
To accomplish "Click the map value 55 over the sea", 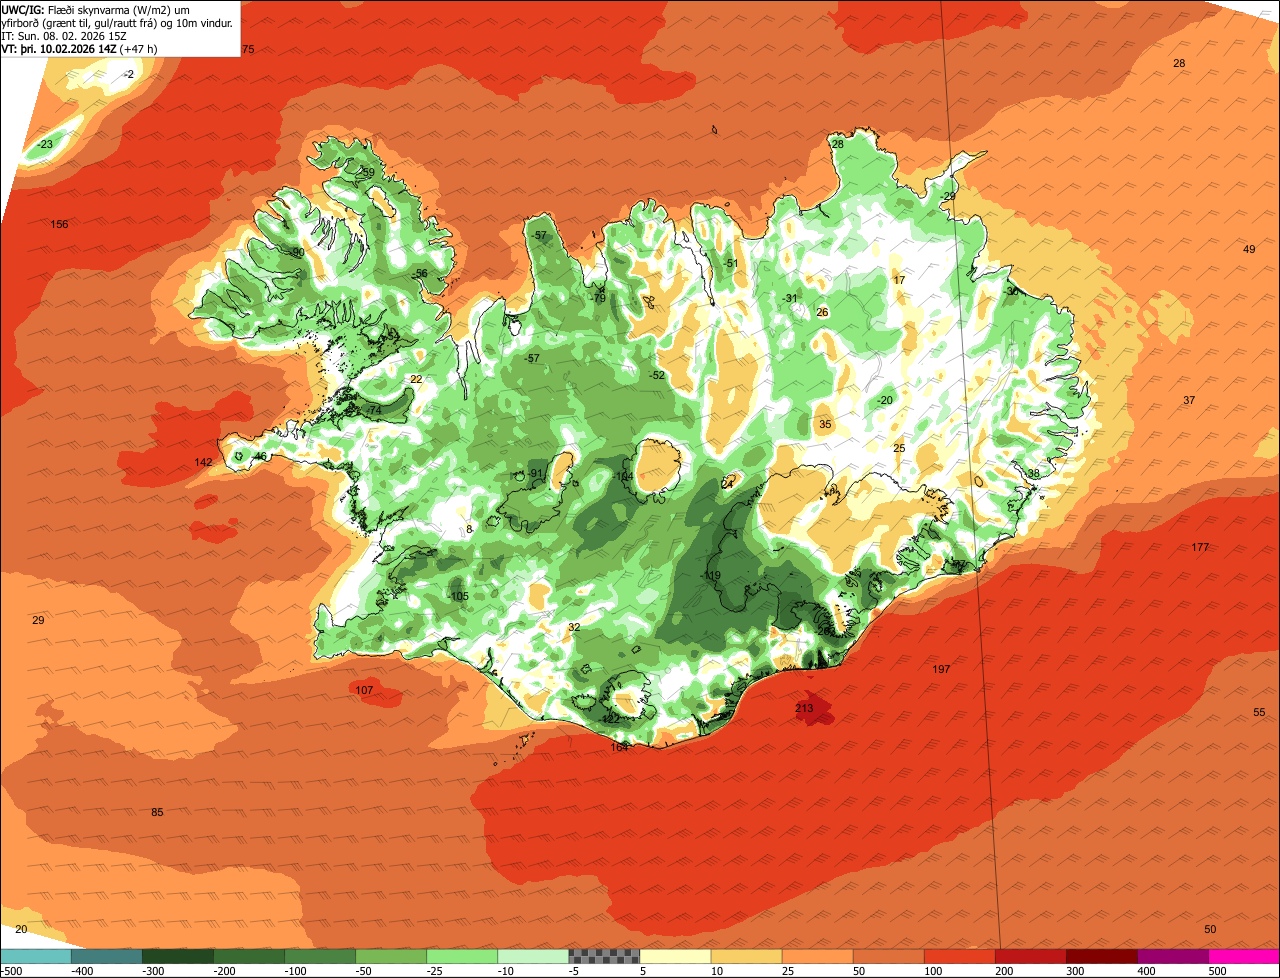I will pos(1259,712).
